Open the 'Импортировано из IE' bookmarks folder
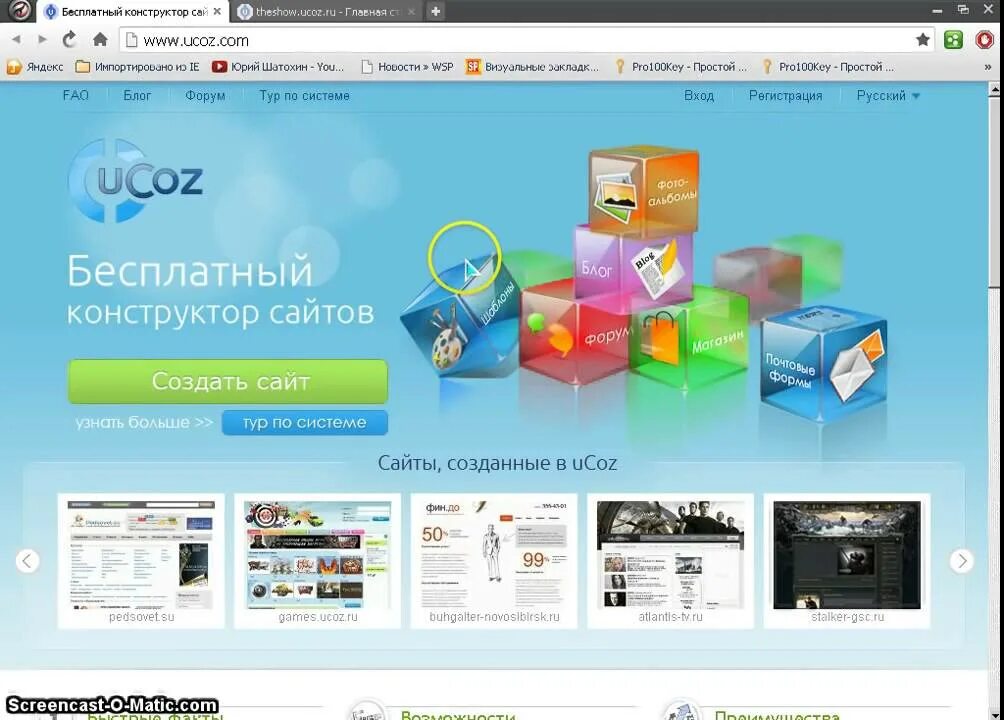Viewport: 1004px width, 720px height. point(138,67)
